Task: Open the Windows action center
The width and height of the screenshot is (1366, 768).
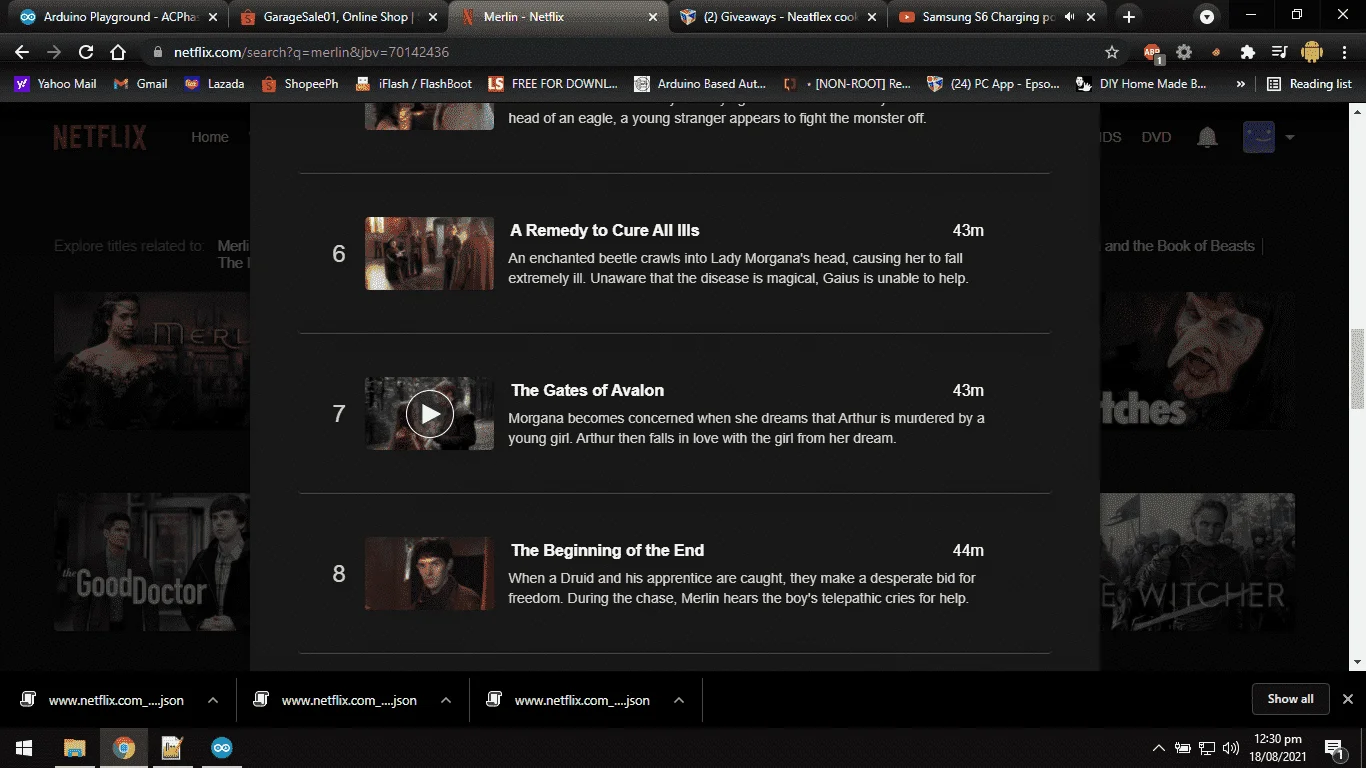Action: [x=1333, y=748]
